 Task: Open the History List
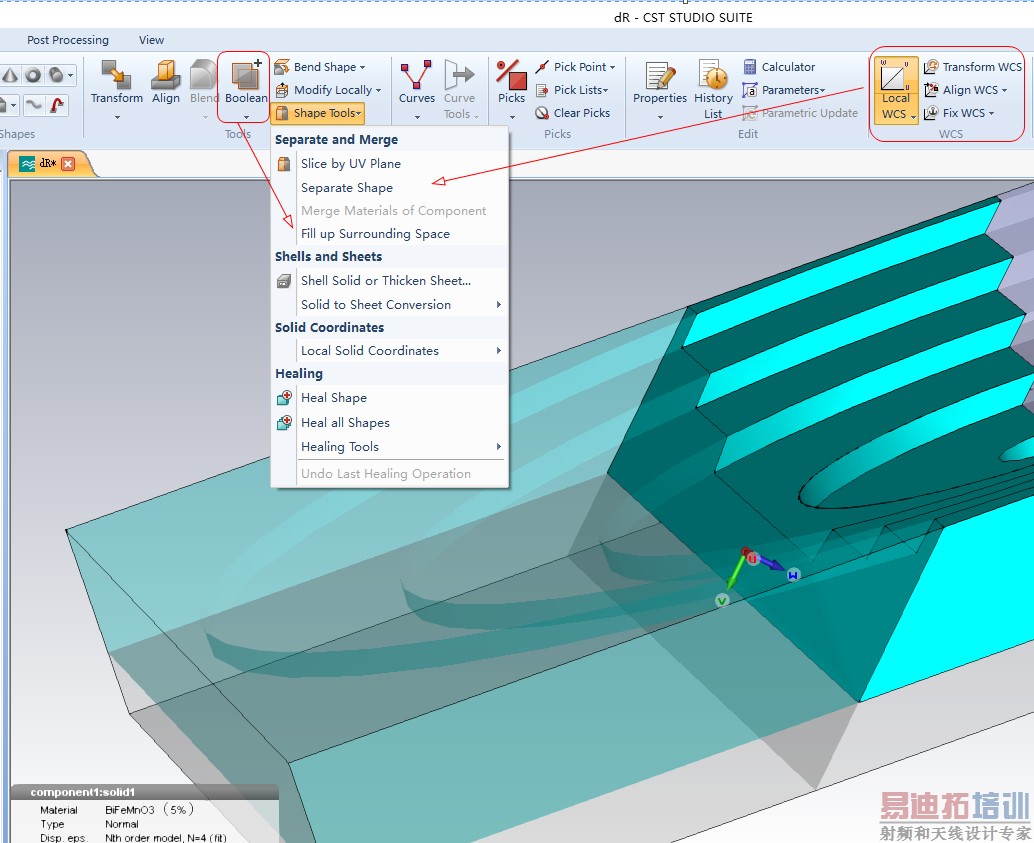713,88
